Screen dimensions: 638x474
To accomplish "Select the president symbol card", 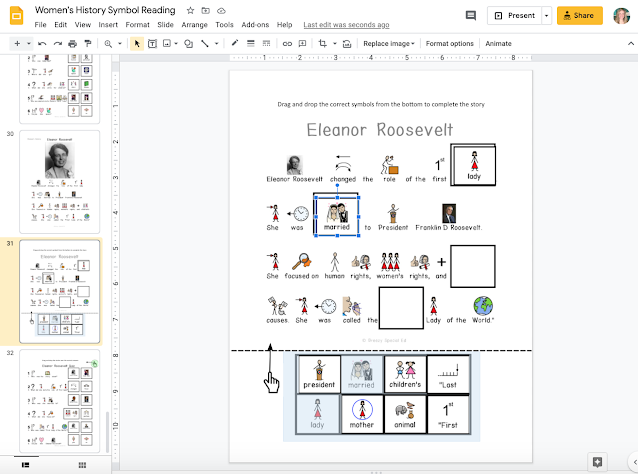I will 319,374.
